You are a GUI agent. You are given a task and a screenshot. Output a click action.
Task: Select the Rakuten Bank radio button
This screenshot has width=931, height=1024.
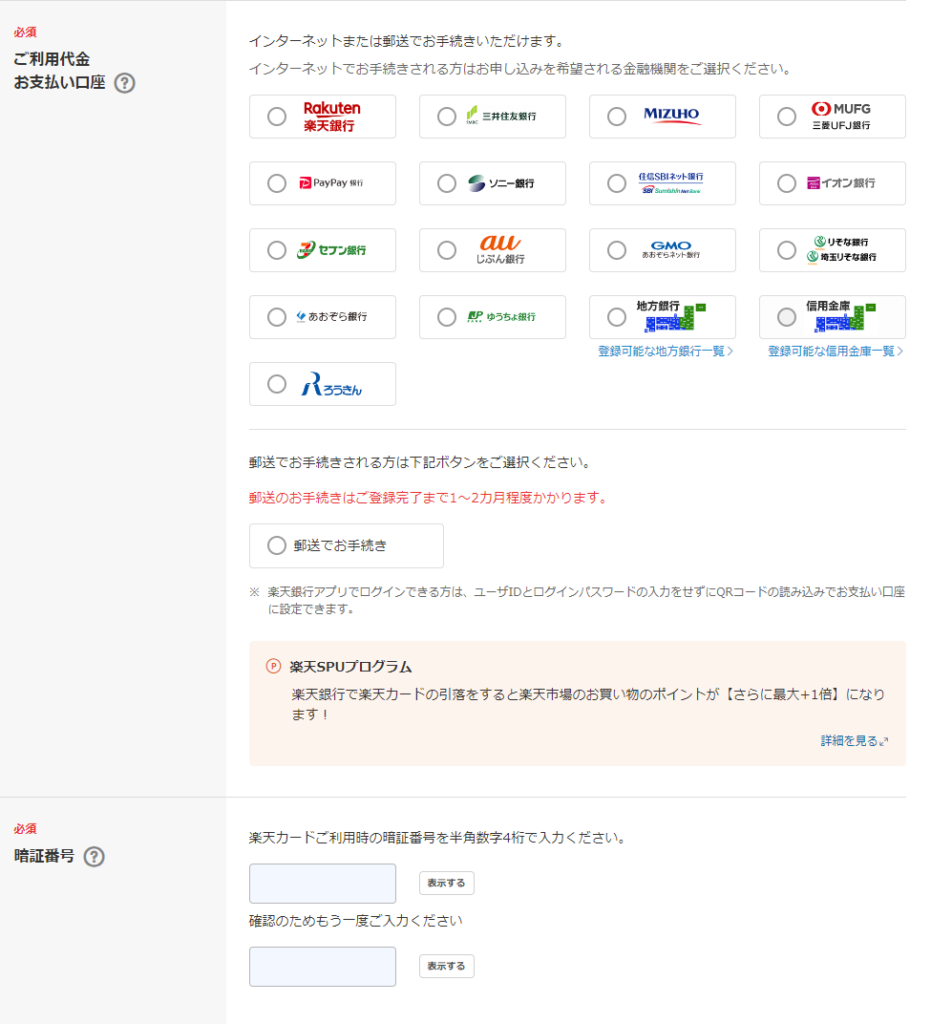click(x=277, y=117)
